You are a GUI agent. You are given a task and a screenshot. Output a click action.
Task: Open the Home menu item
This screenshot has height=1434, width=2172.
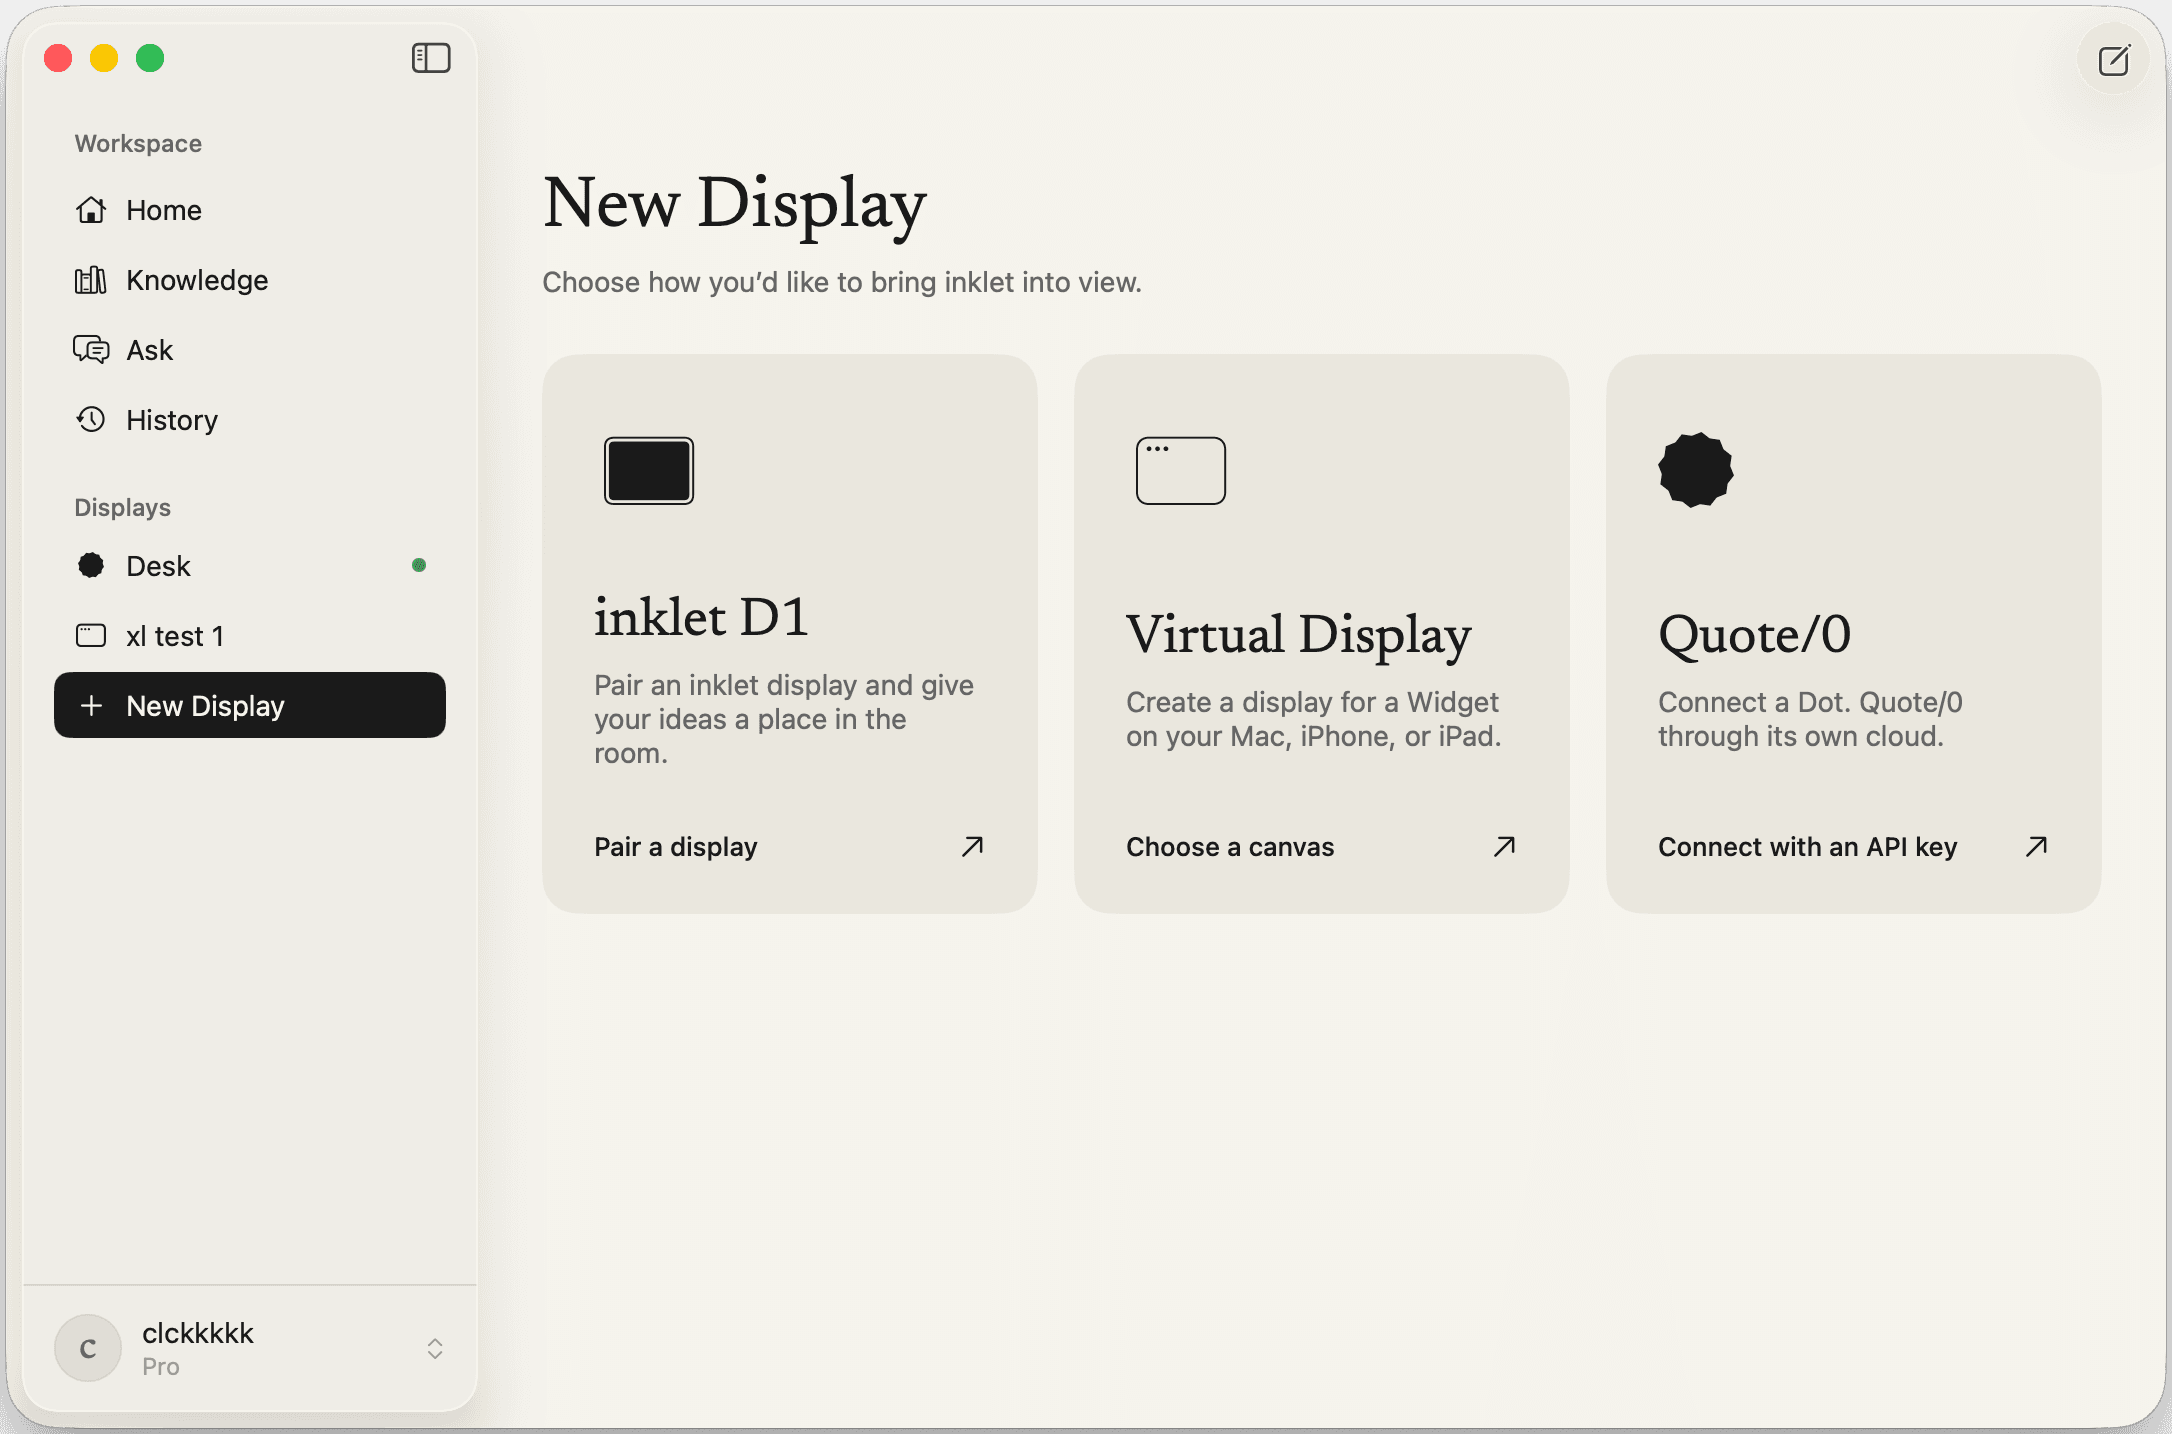pos(250,210)
